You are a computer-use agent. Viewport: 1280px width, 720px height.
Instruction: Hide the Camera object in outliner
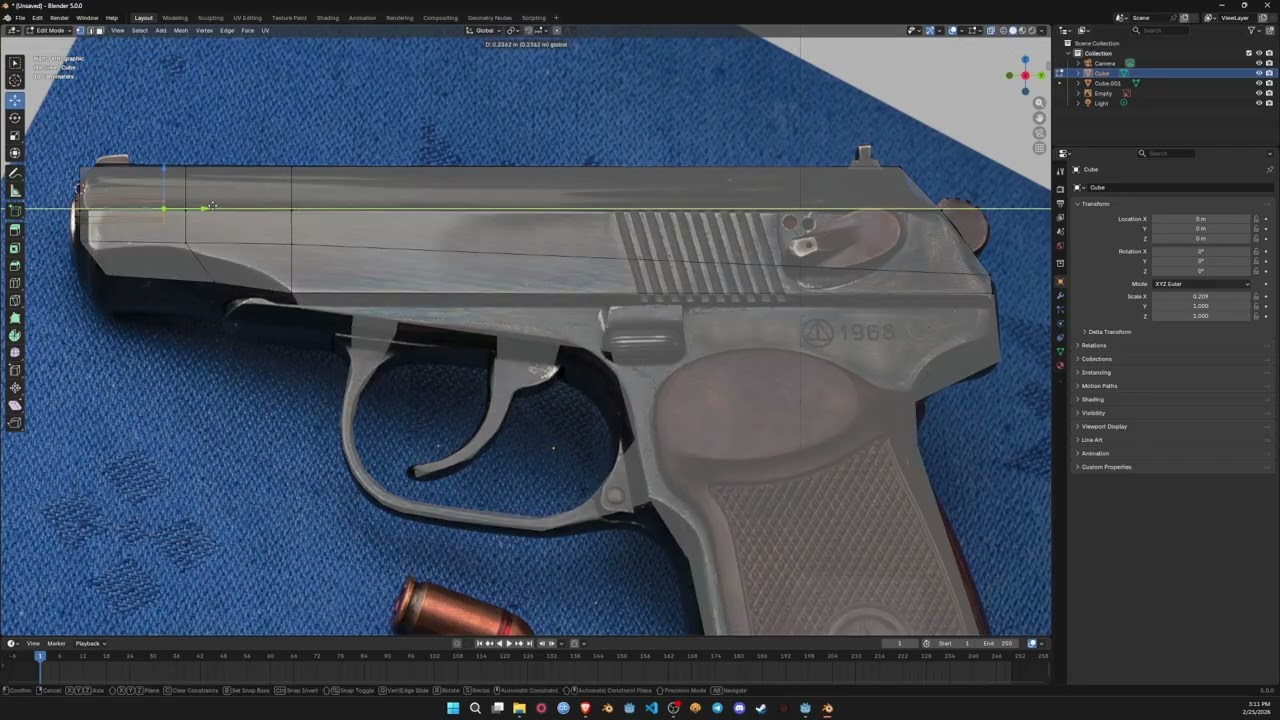click(1258, 63)
